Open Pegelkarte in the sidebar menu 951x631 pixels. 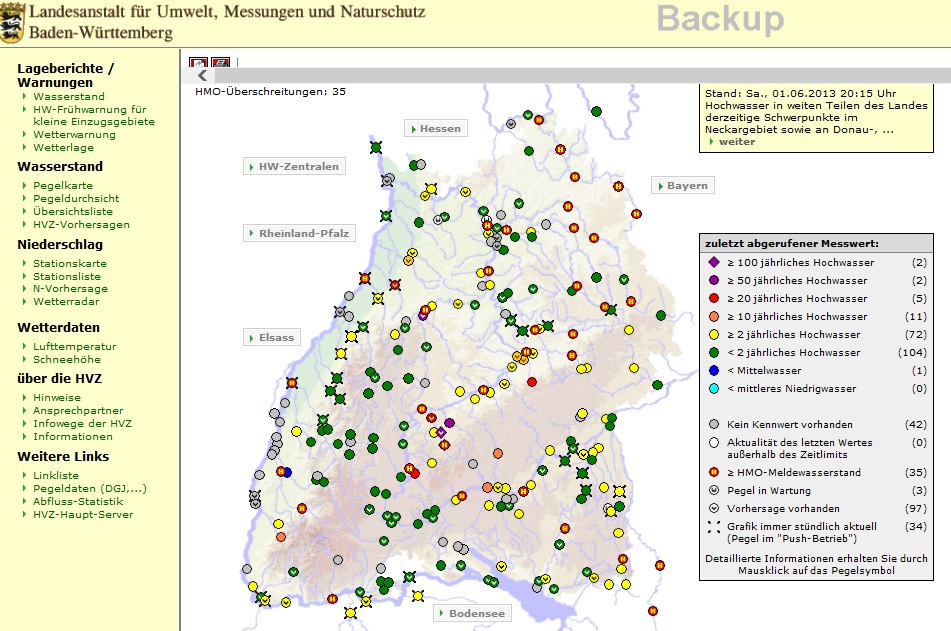point(62,186)
